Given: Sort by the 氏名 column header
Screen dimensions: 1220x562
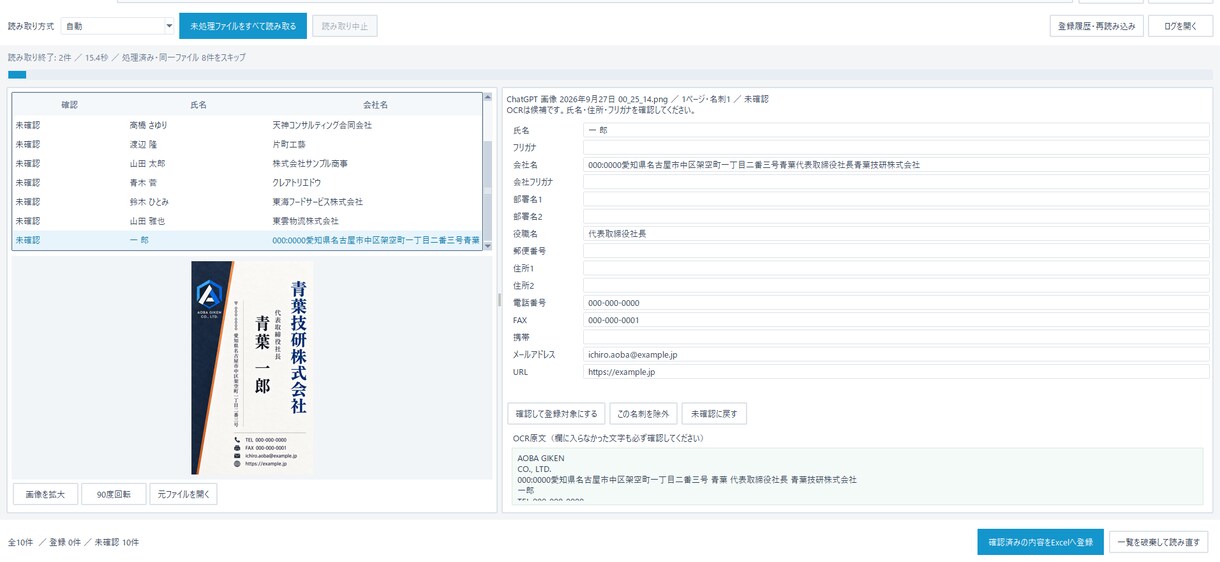Looking at the screenshot, I should tap(198, 104).
